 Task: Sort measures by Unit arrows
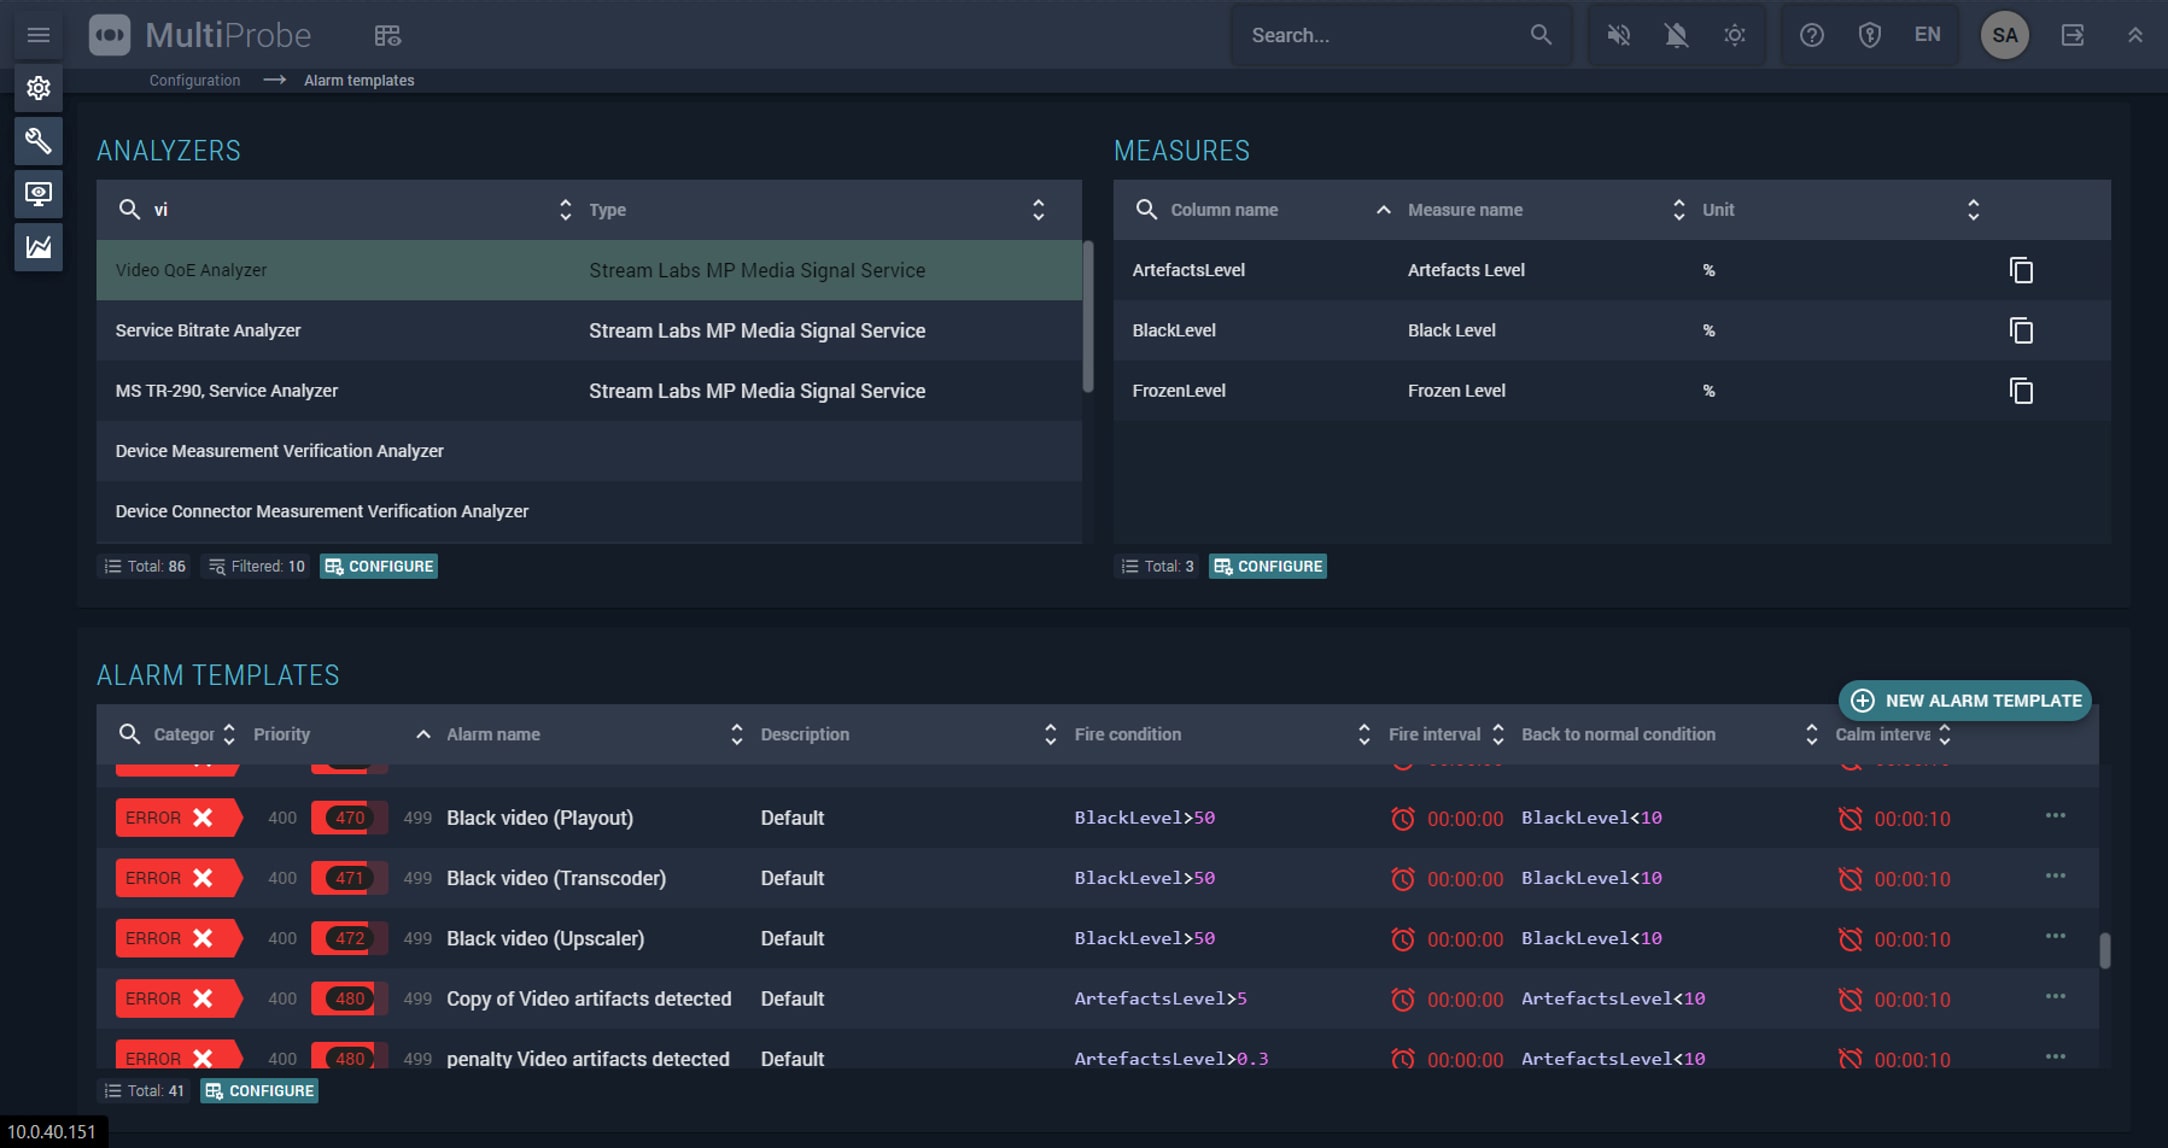[x=1973, y=209]
